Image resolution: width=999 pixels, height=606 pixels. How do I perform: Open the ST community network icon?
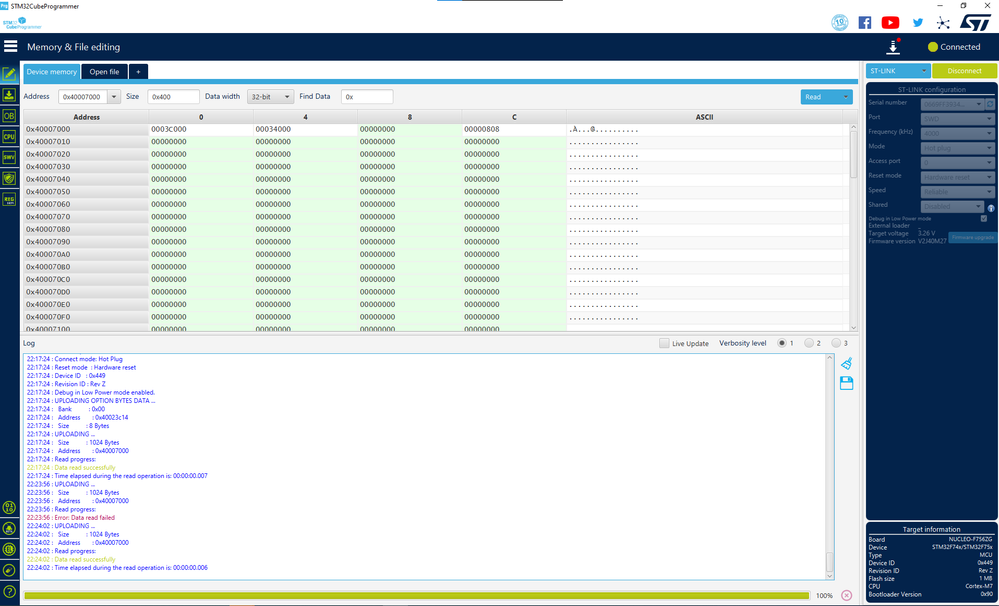coord(943,23)
